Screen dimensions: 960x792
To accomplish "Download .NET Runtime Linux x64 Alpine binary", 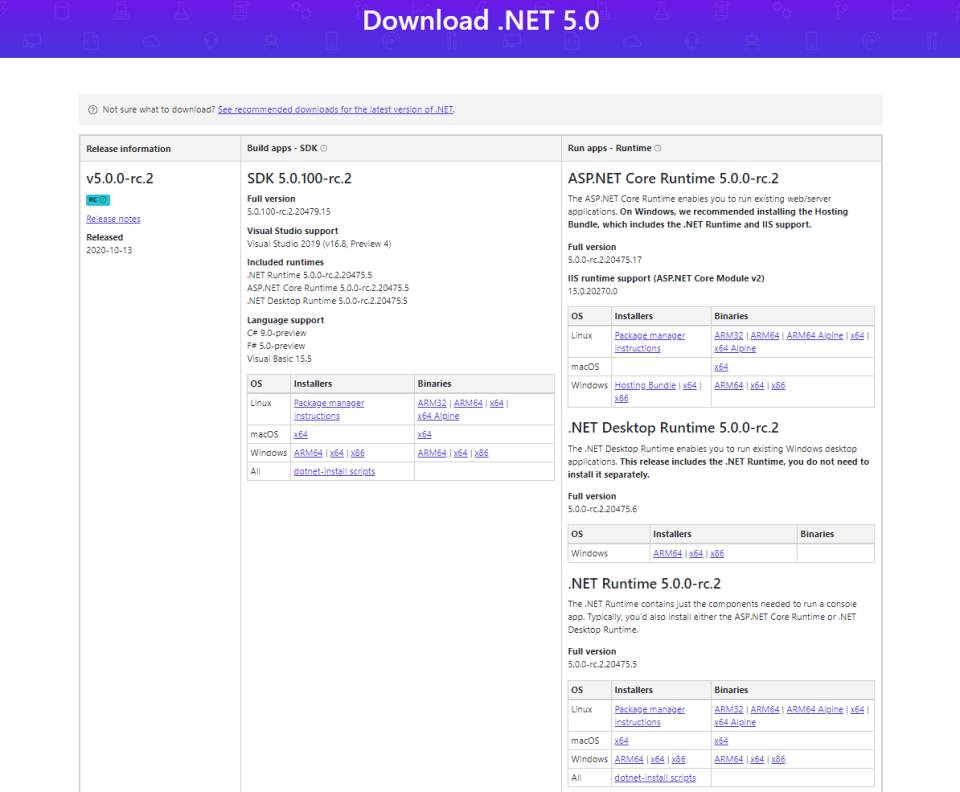I will coord(735,722).
